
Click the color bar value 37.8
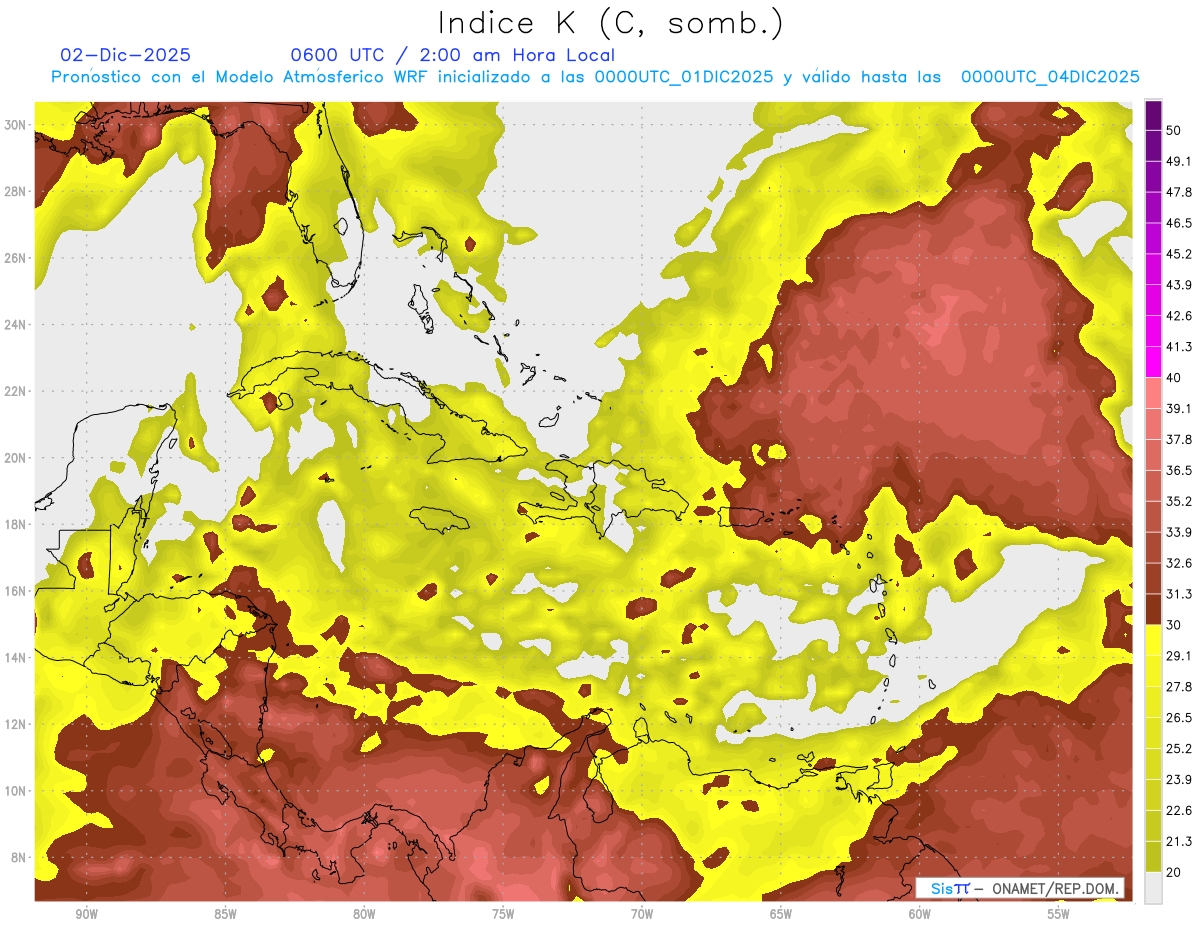[x=1179, y=439]
